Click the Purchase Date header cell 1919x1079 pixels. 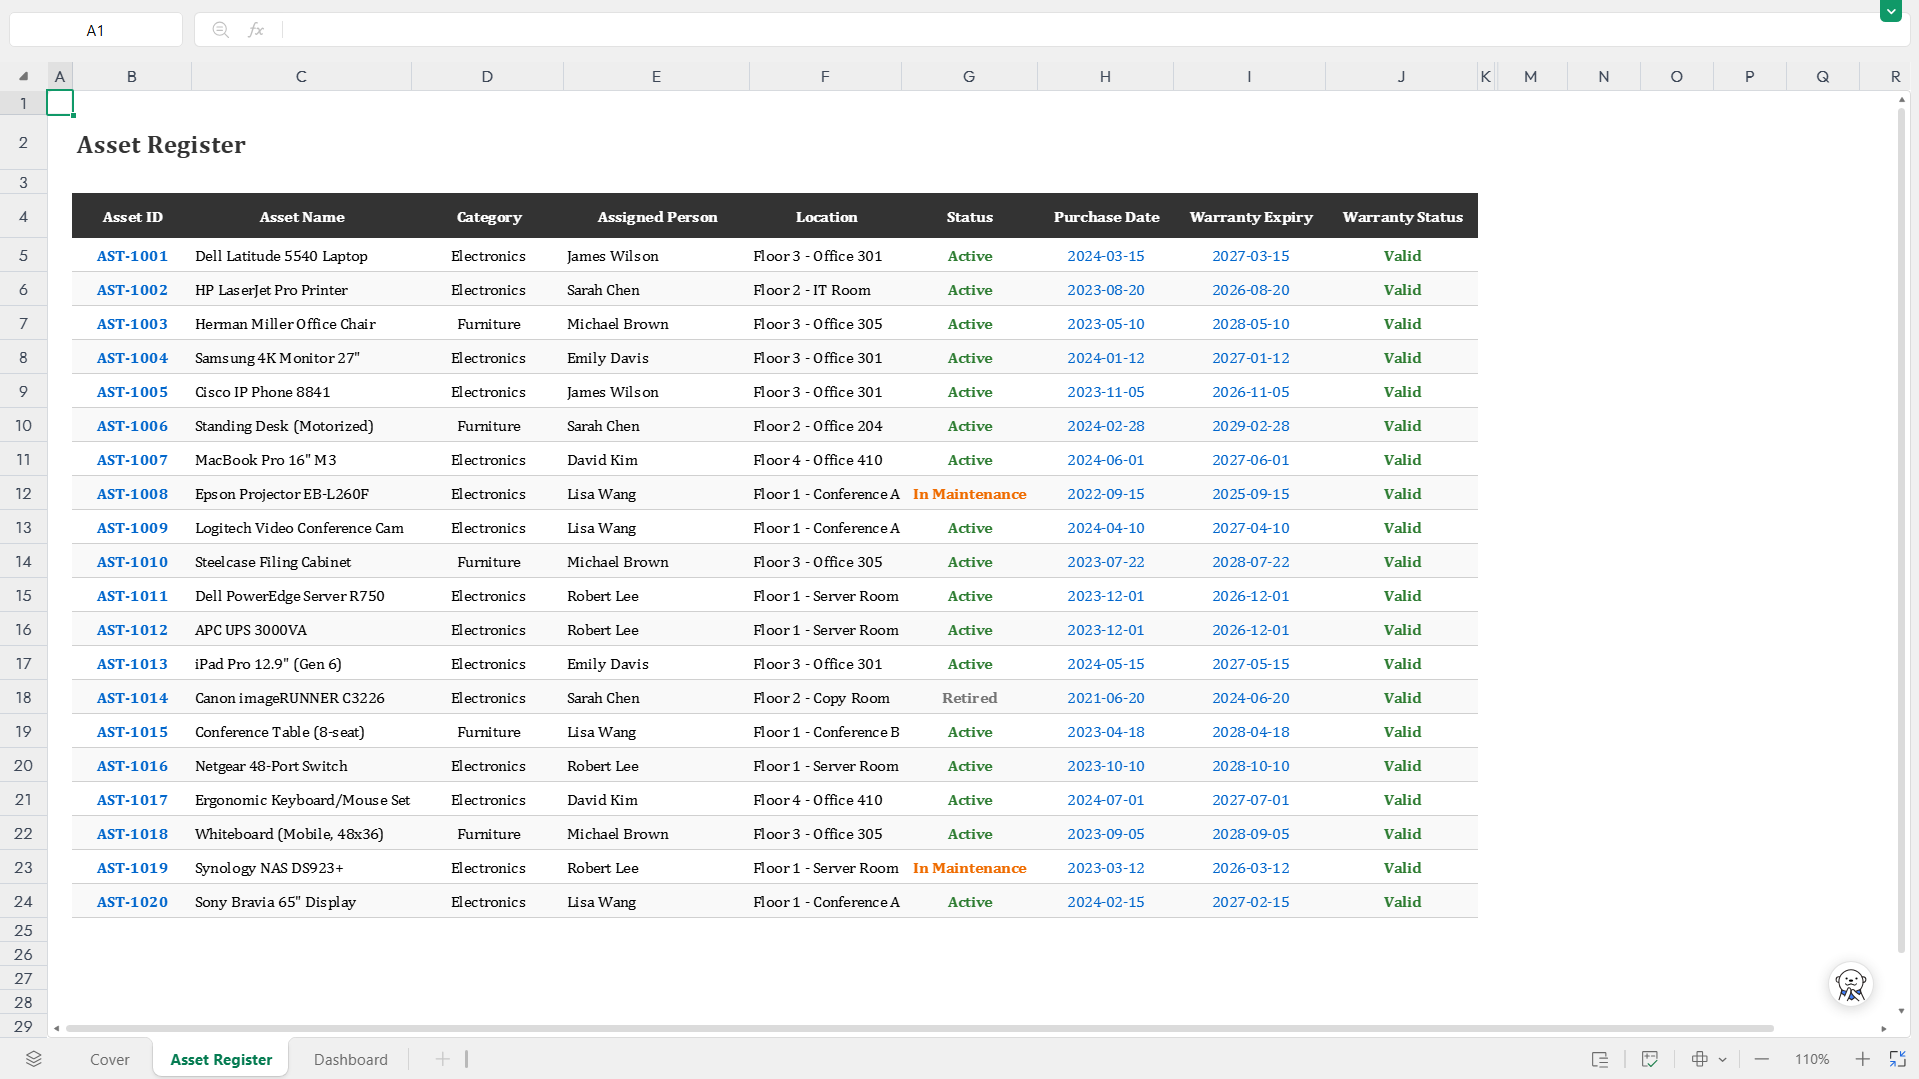pos(1106,216)
